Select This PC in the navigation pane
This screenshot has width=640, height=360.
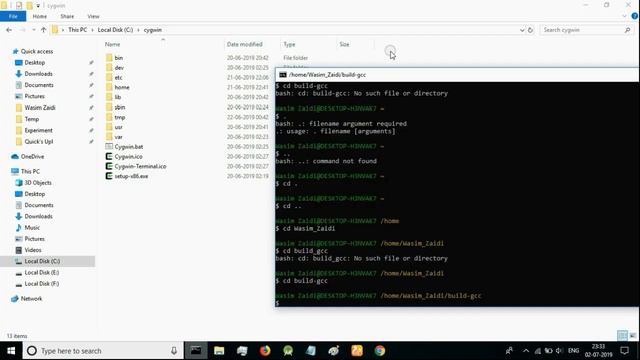30,171
